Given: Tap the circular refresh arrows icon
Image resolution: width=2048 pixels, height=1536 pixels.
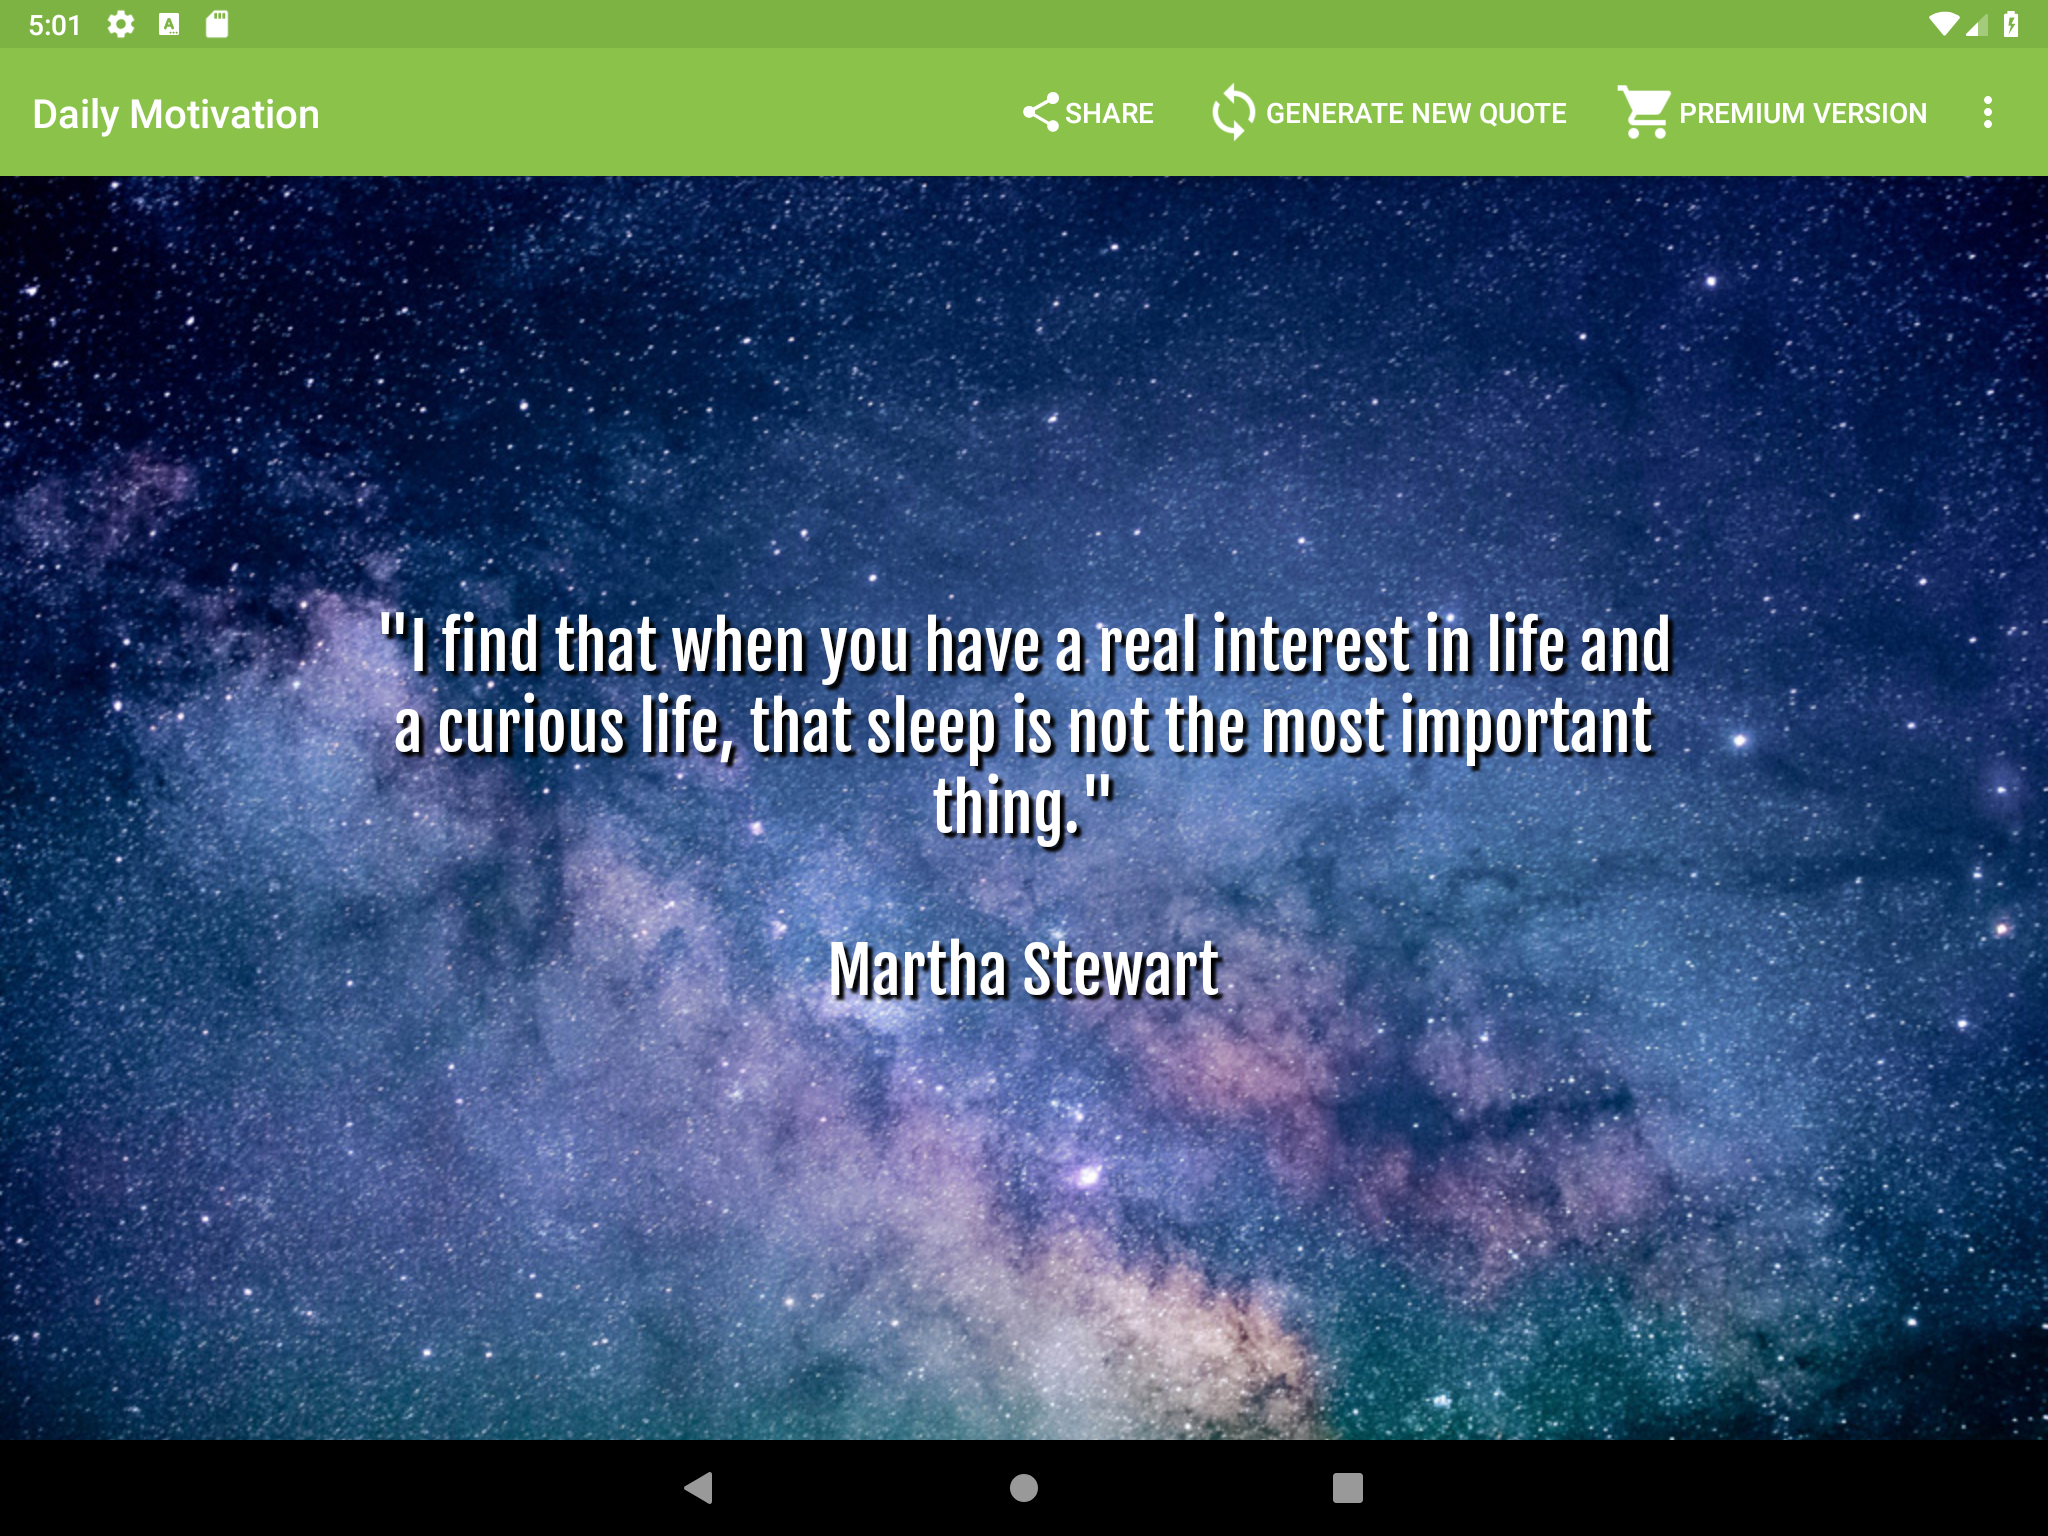Looking at the screenshot, I should pos(1233,112).
